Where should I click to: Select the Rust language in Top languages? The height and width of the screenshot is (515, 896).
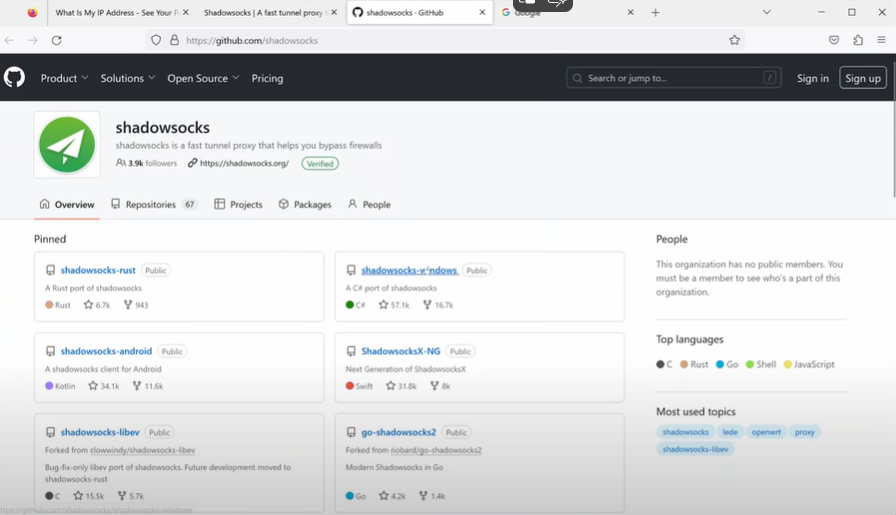[x=694, y=364]
